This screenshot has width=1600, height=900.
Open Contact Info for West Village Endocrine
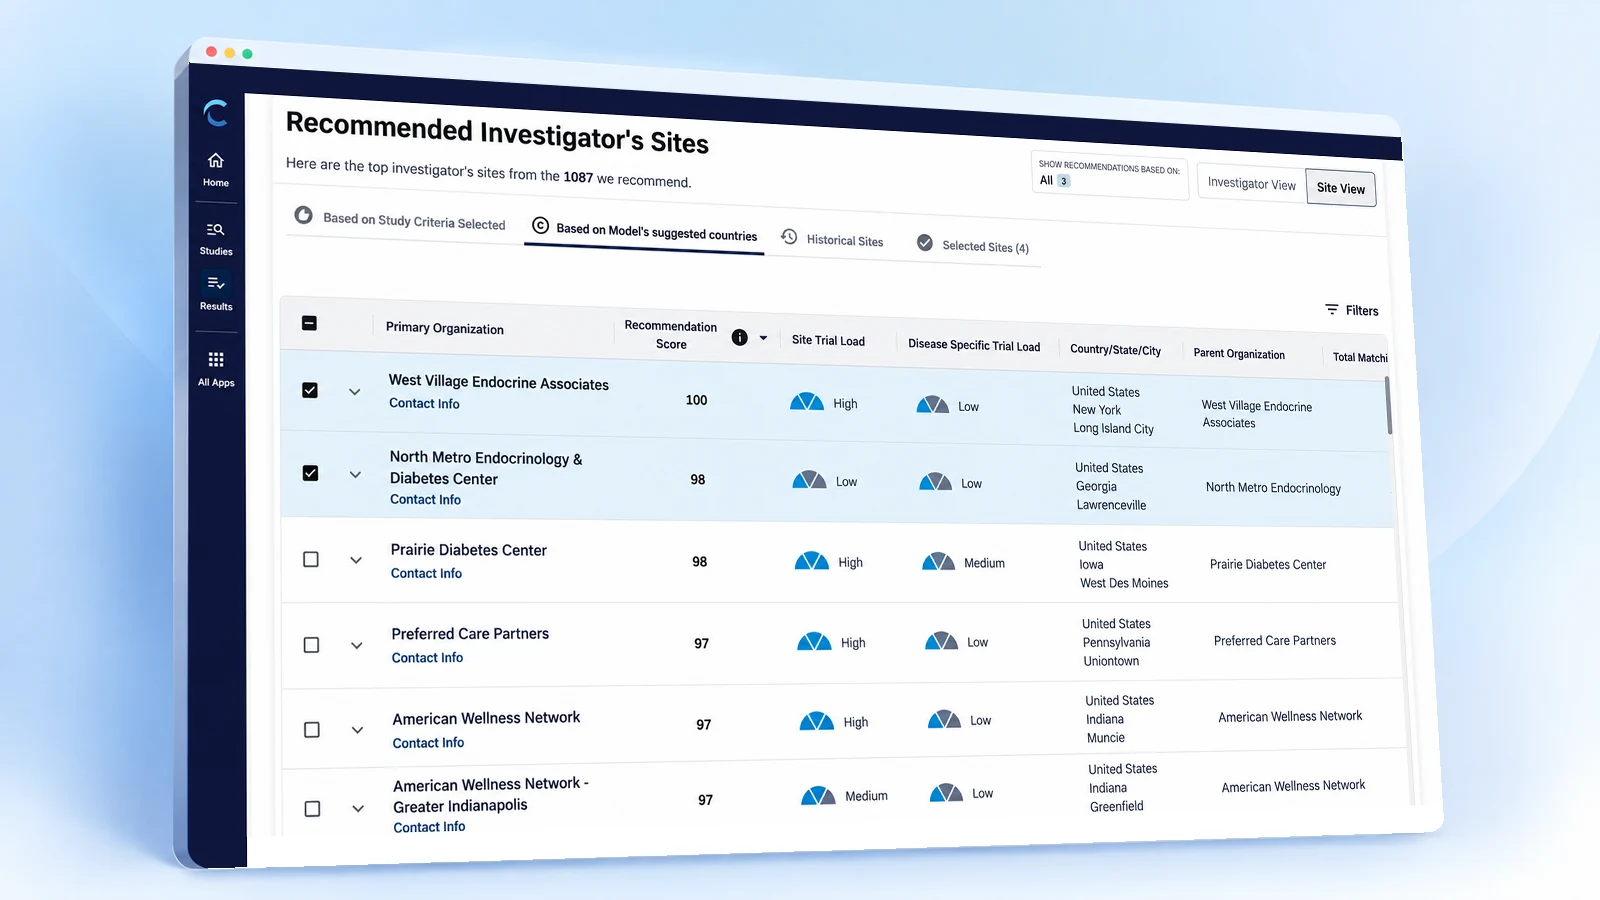point(424,403)
